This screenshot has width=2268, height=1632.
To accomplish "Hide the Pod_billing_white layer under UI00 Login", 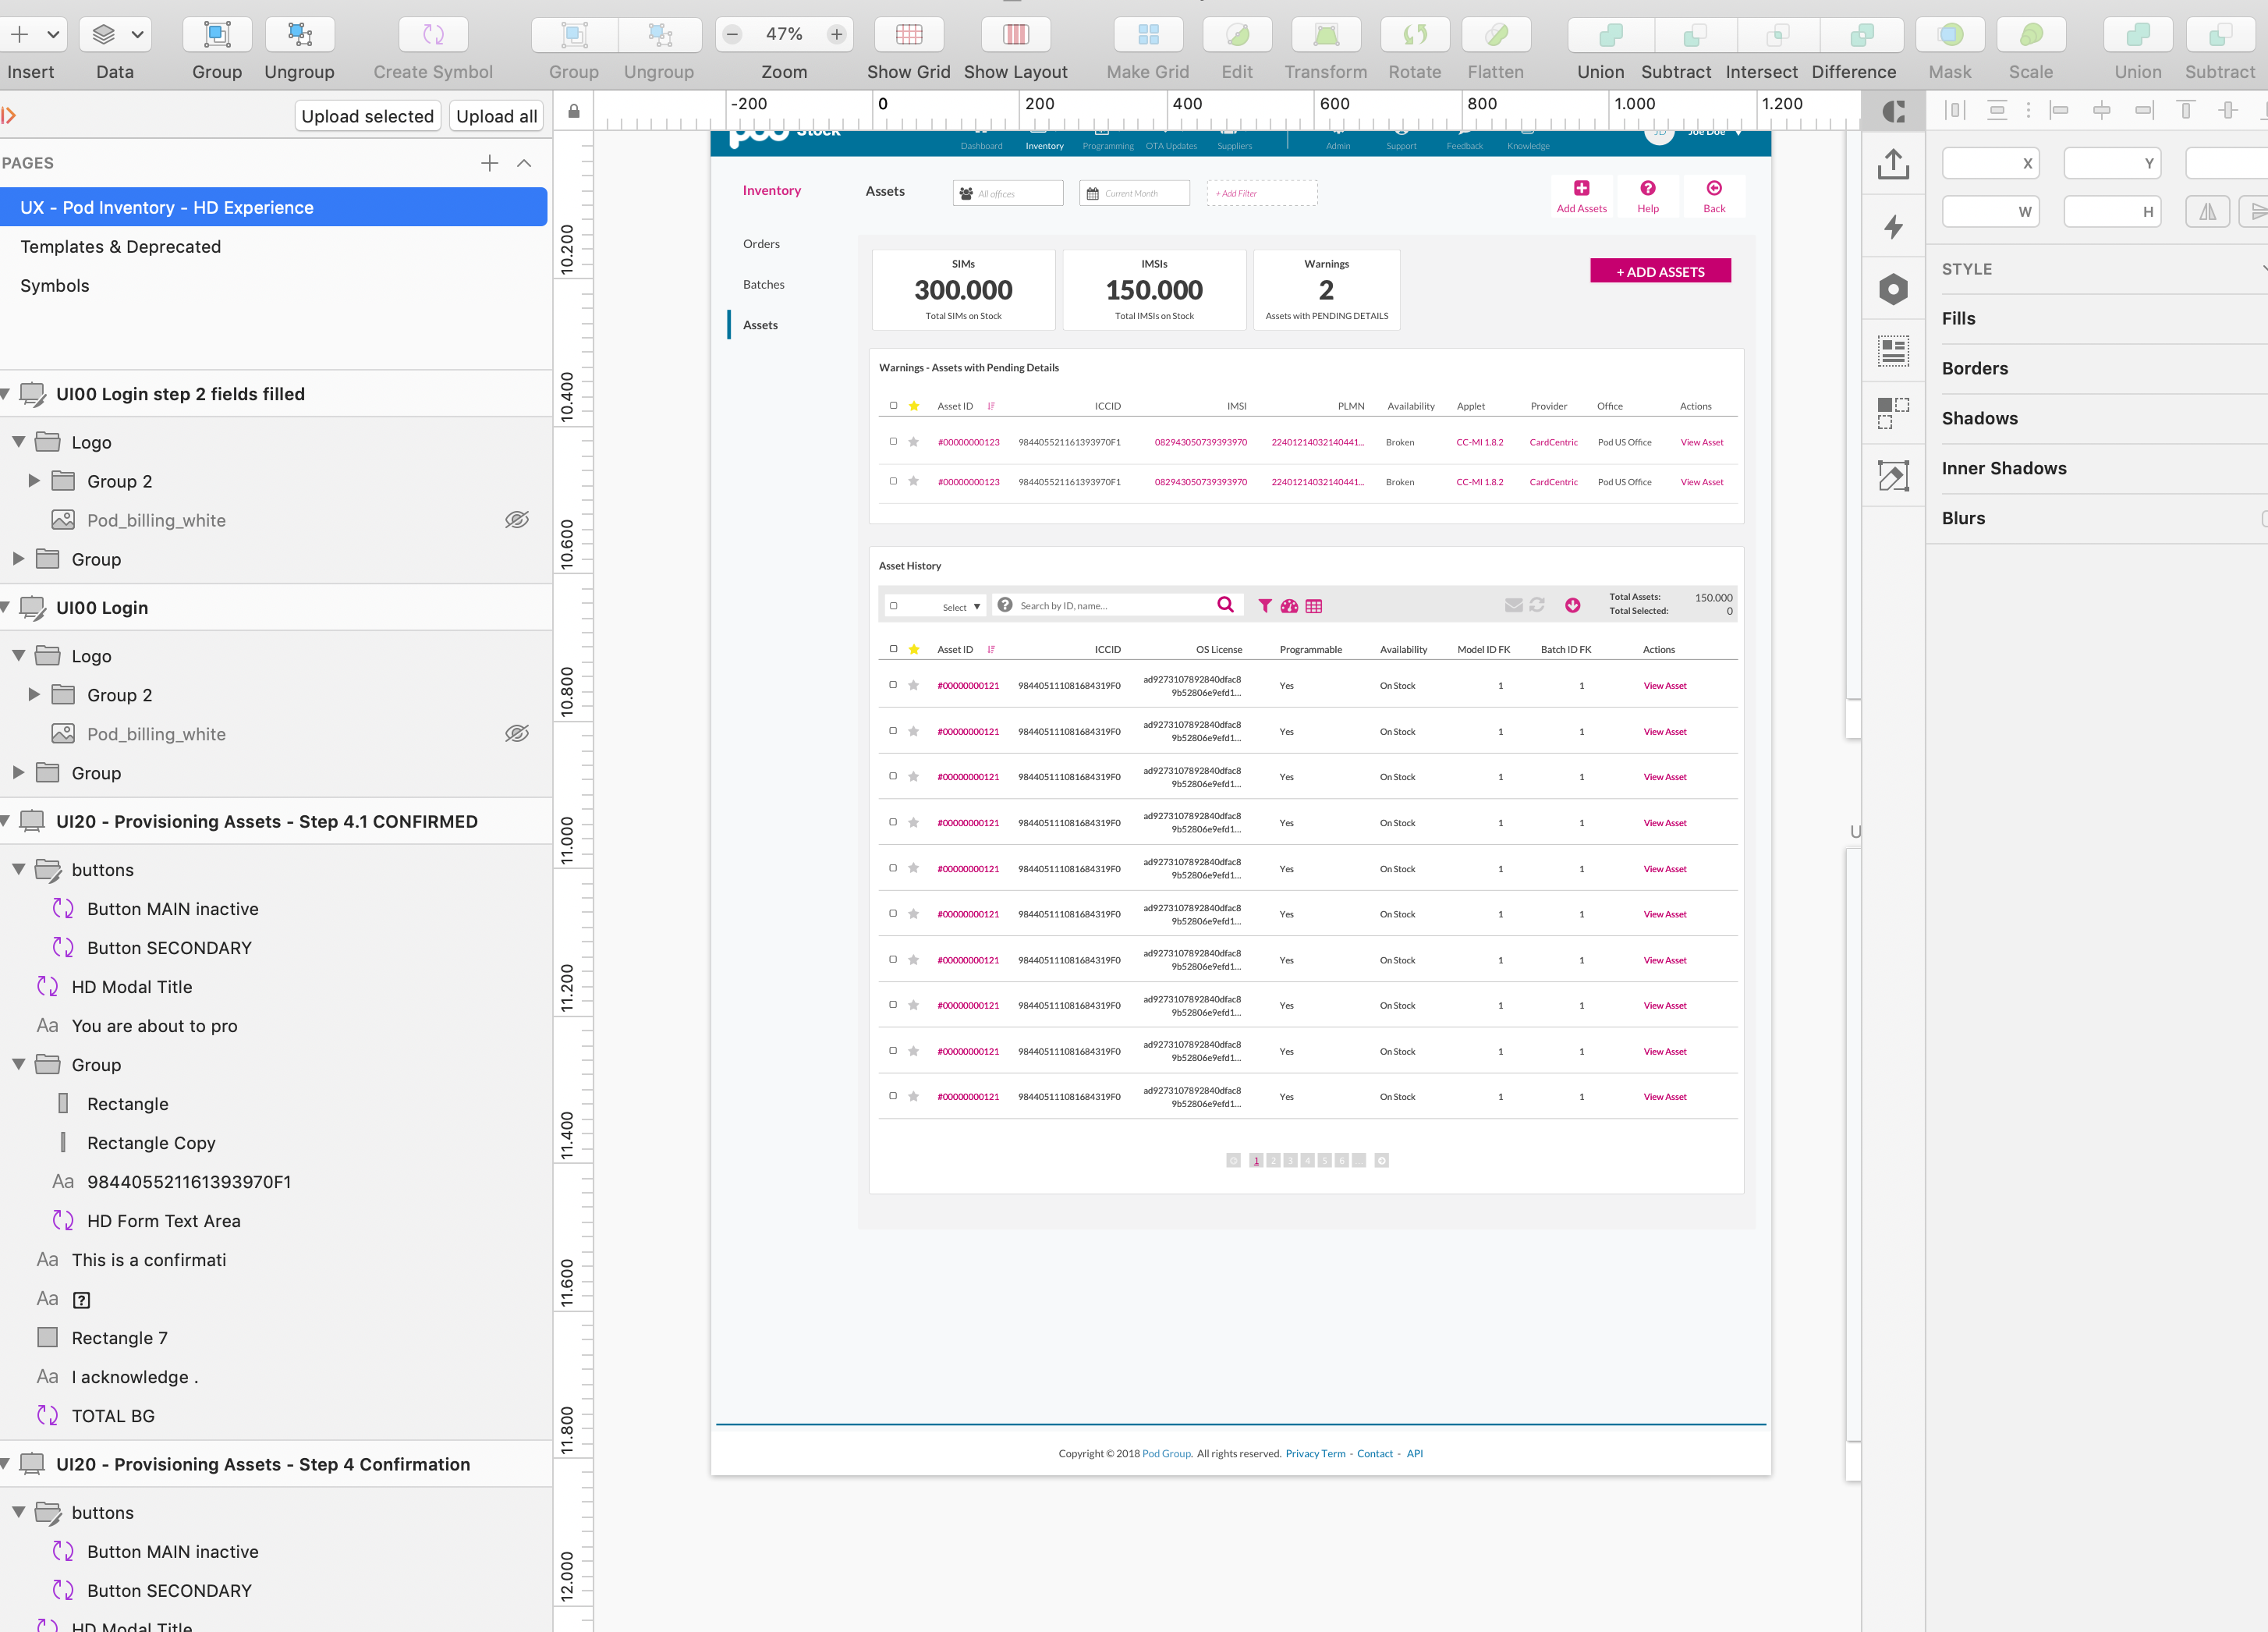I will (x=517, y=733).
